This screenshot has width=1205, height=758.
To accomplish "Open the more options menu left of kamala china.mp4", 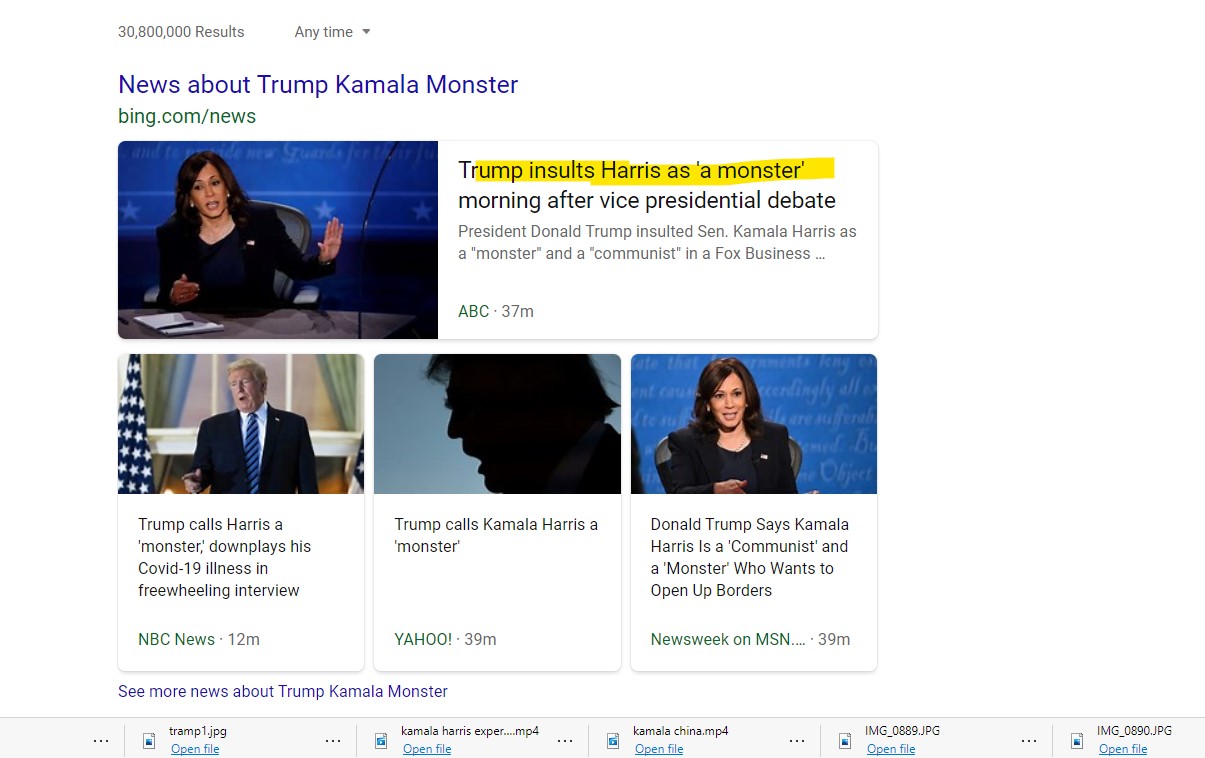I will point(565,741).
